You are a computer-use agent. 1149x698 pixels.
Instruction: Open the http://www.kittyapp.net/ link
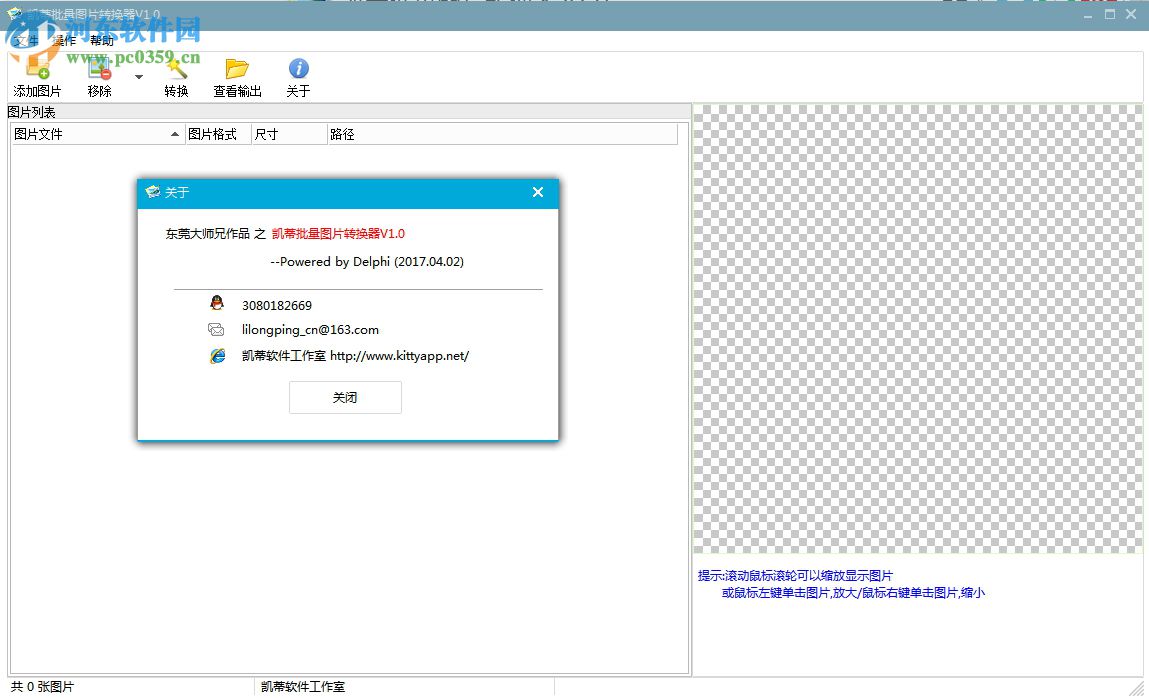399,356
